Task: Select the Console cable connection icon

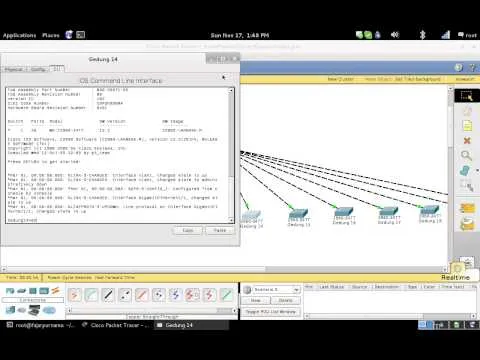Action: (x=91, y=295)
